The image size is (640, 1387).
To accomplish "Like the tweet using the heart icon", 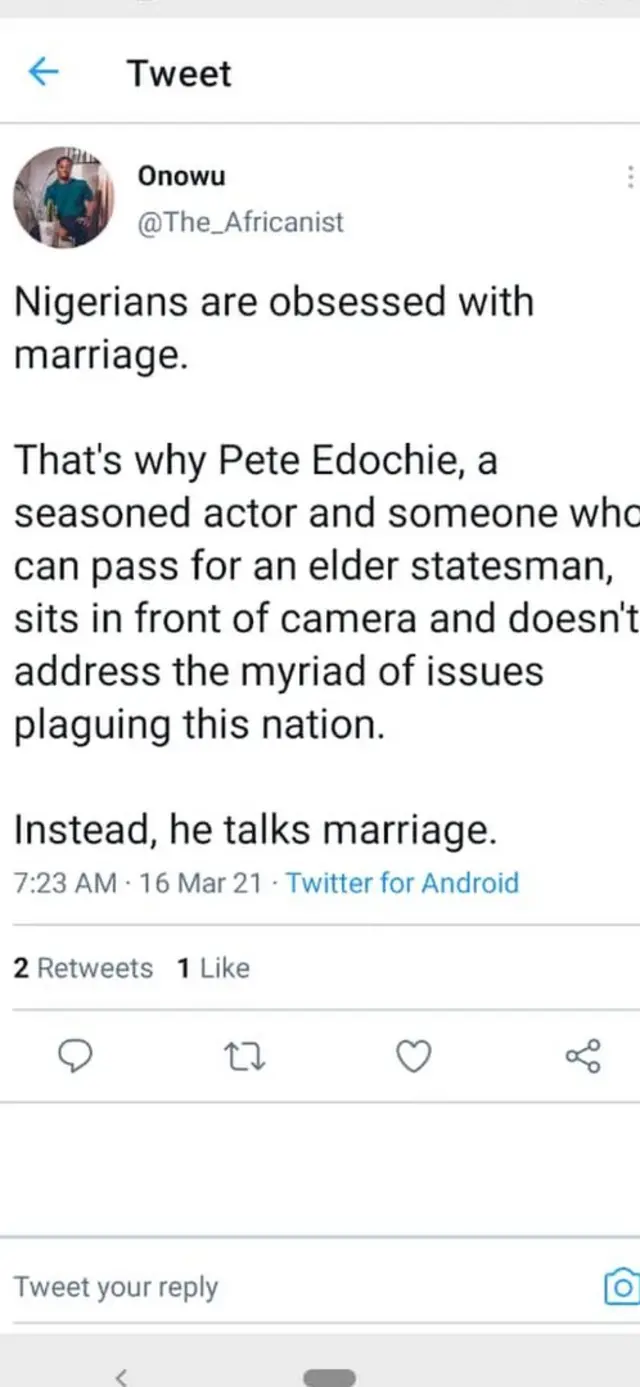I will (x=413, y=1056).
